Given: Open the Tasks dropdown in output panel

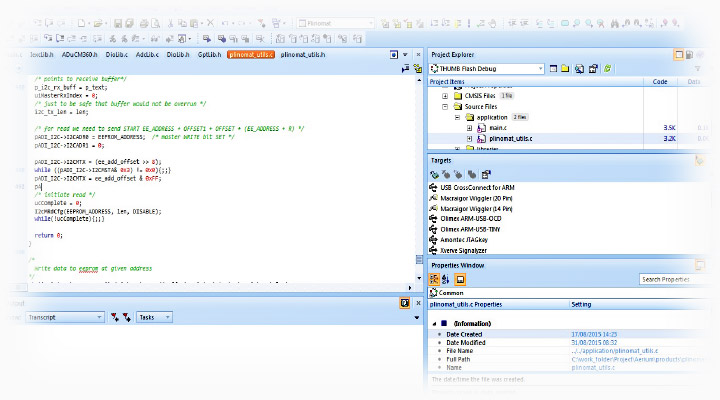Looking at the screenshot, I should click(x=167, y=317).
